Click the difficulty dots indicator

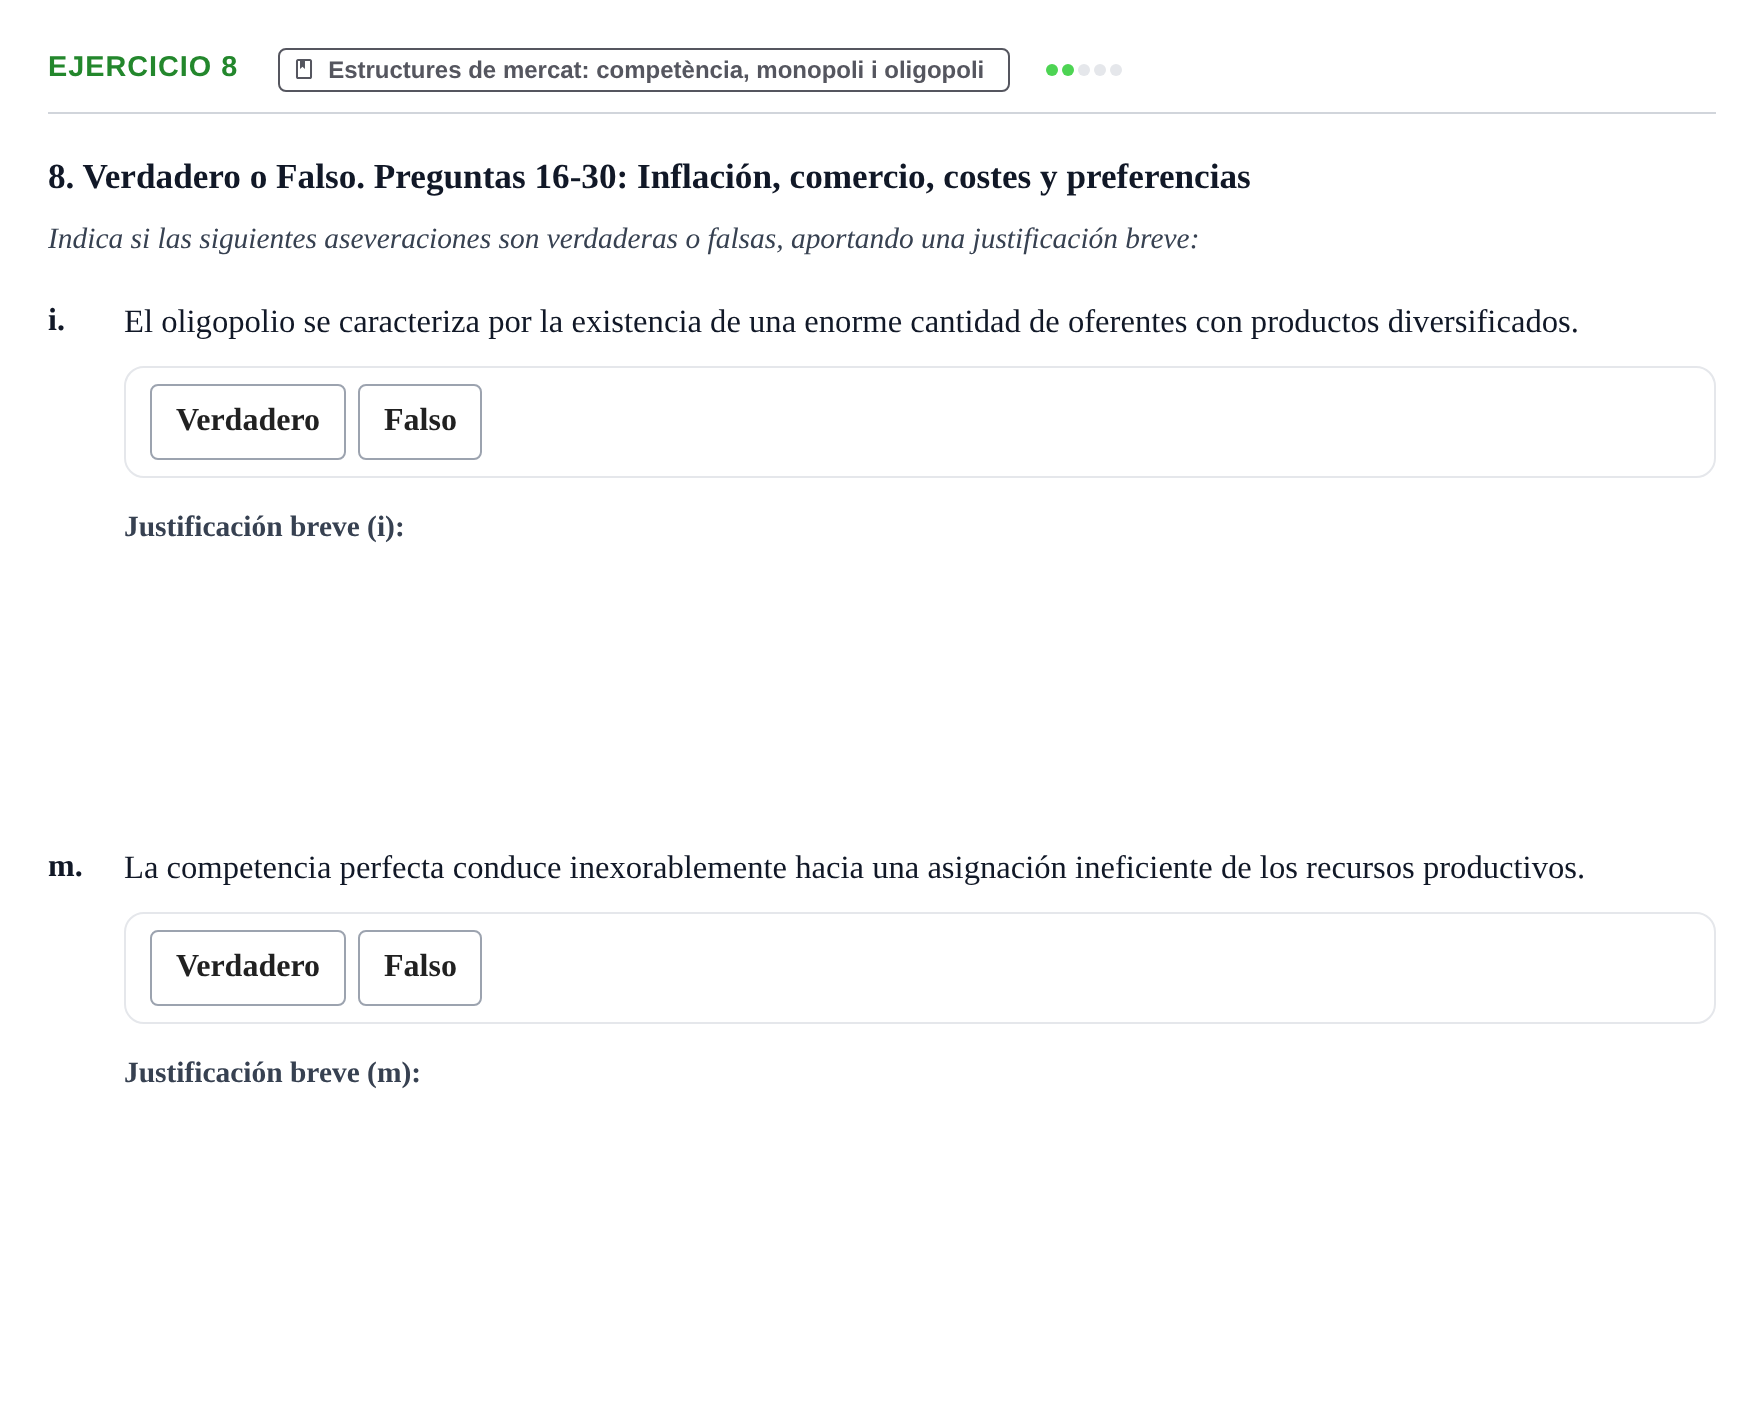click(1083, 70)
